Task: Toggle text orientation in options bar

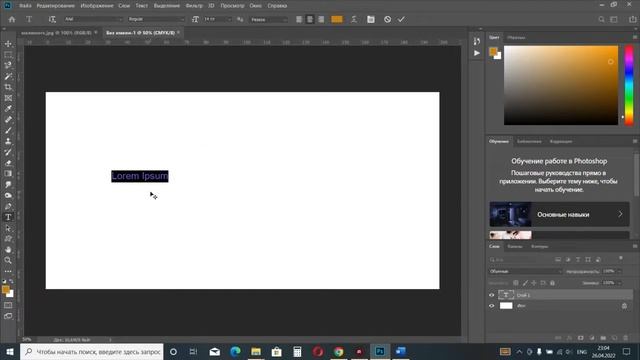Action: pyautogui.click(x=52, y=19)
